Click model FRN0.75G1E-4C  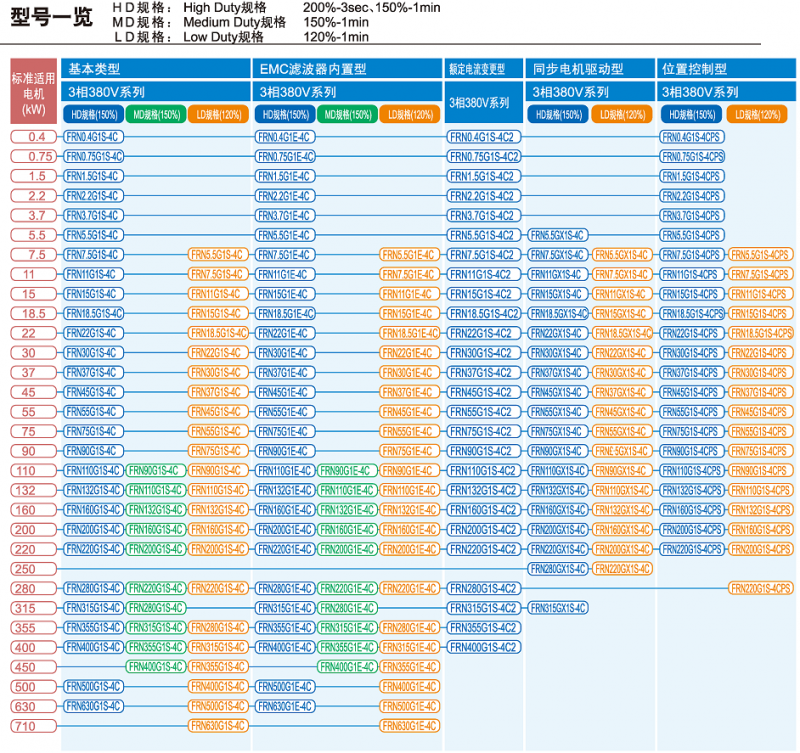pos(285,157)
